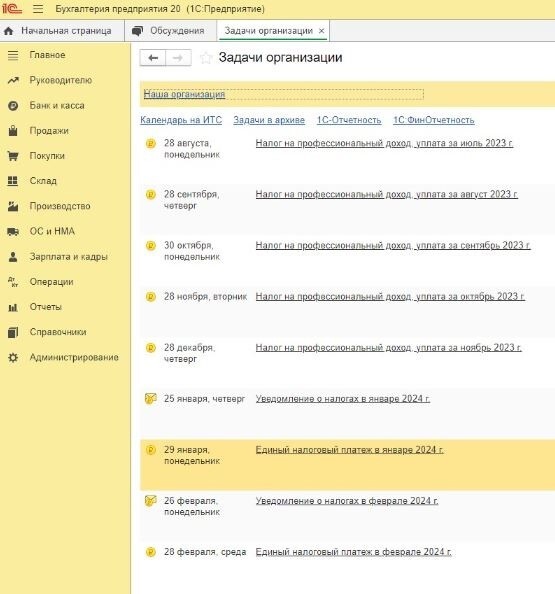Open the Руководителю section

coord(61,80)
